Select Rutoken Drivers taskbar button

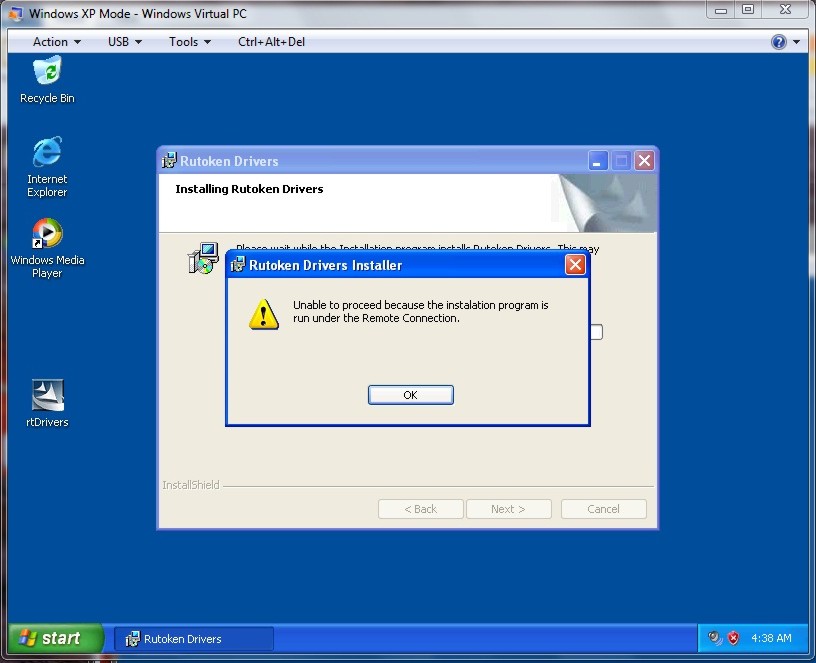pyautogui.click(x=194, y=638)
